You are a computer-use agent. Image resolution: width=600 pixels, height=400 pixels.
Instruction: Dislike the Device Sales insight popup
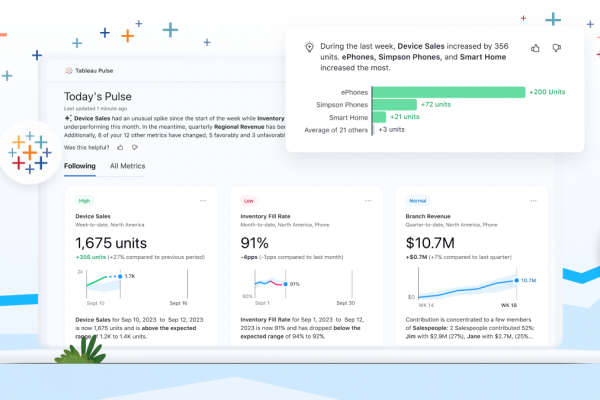(556, 48)
